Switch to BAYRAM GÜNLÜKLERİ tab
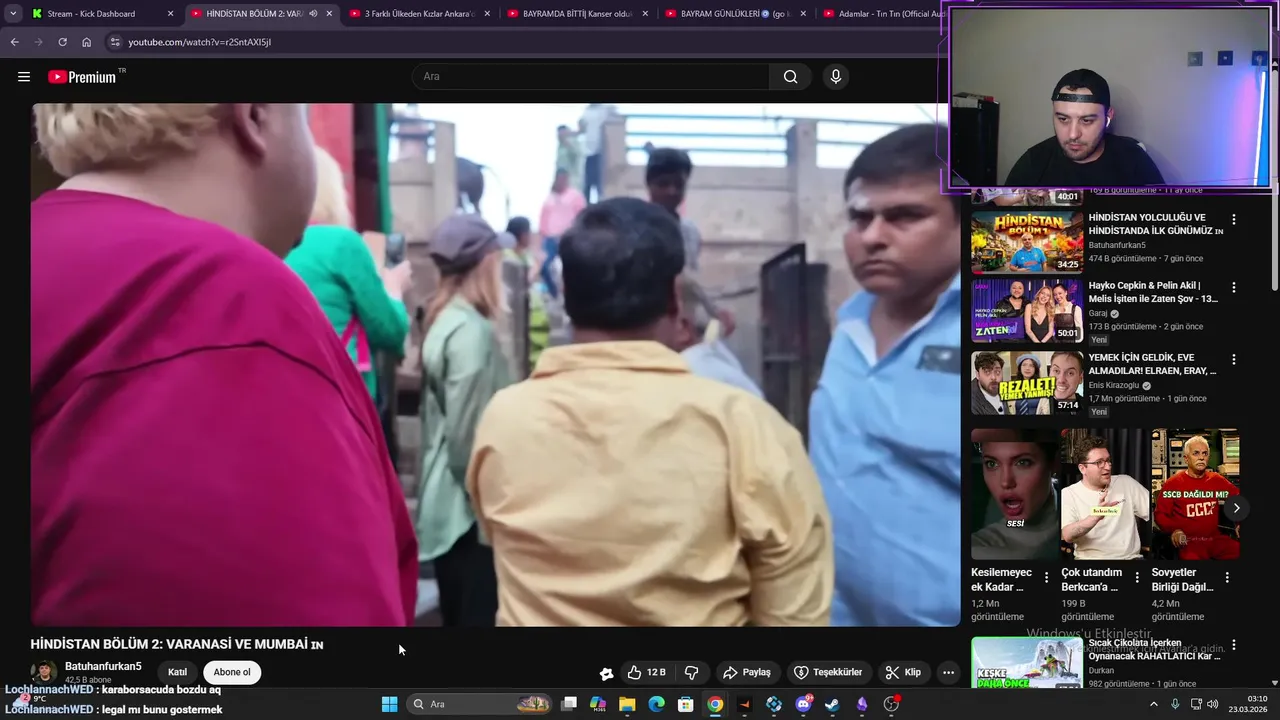This screenshot has width=1280, height=720. pos(736,14)
